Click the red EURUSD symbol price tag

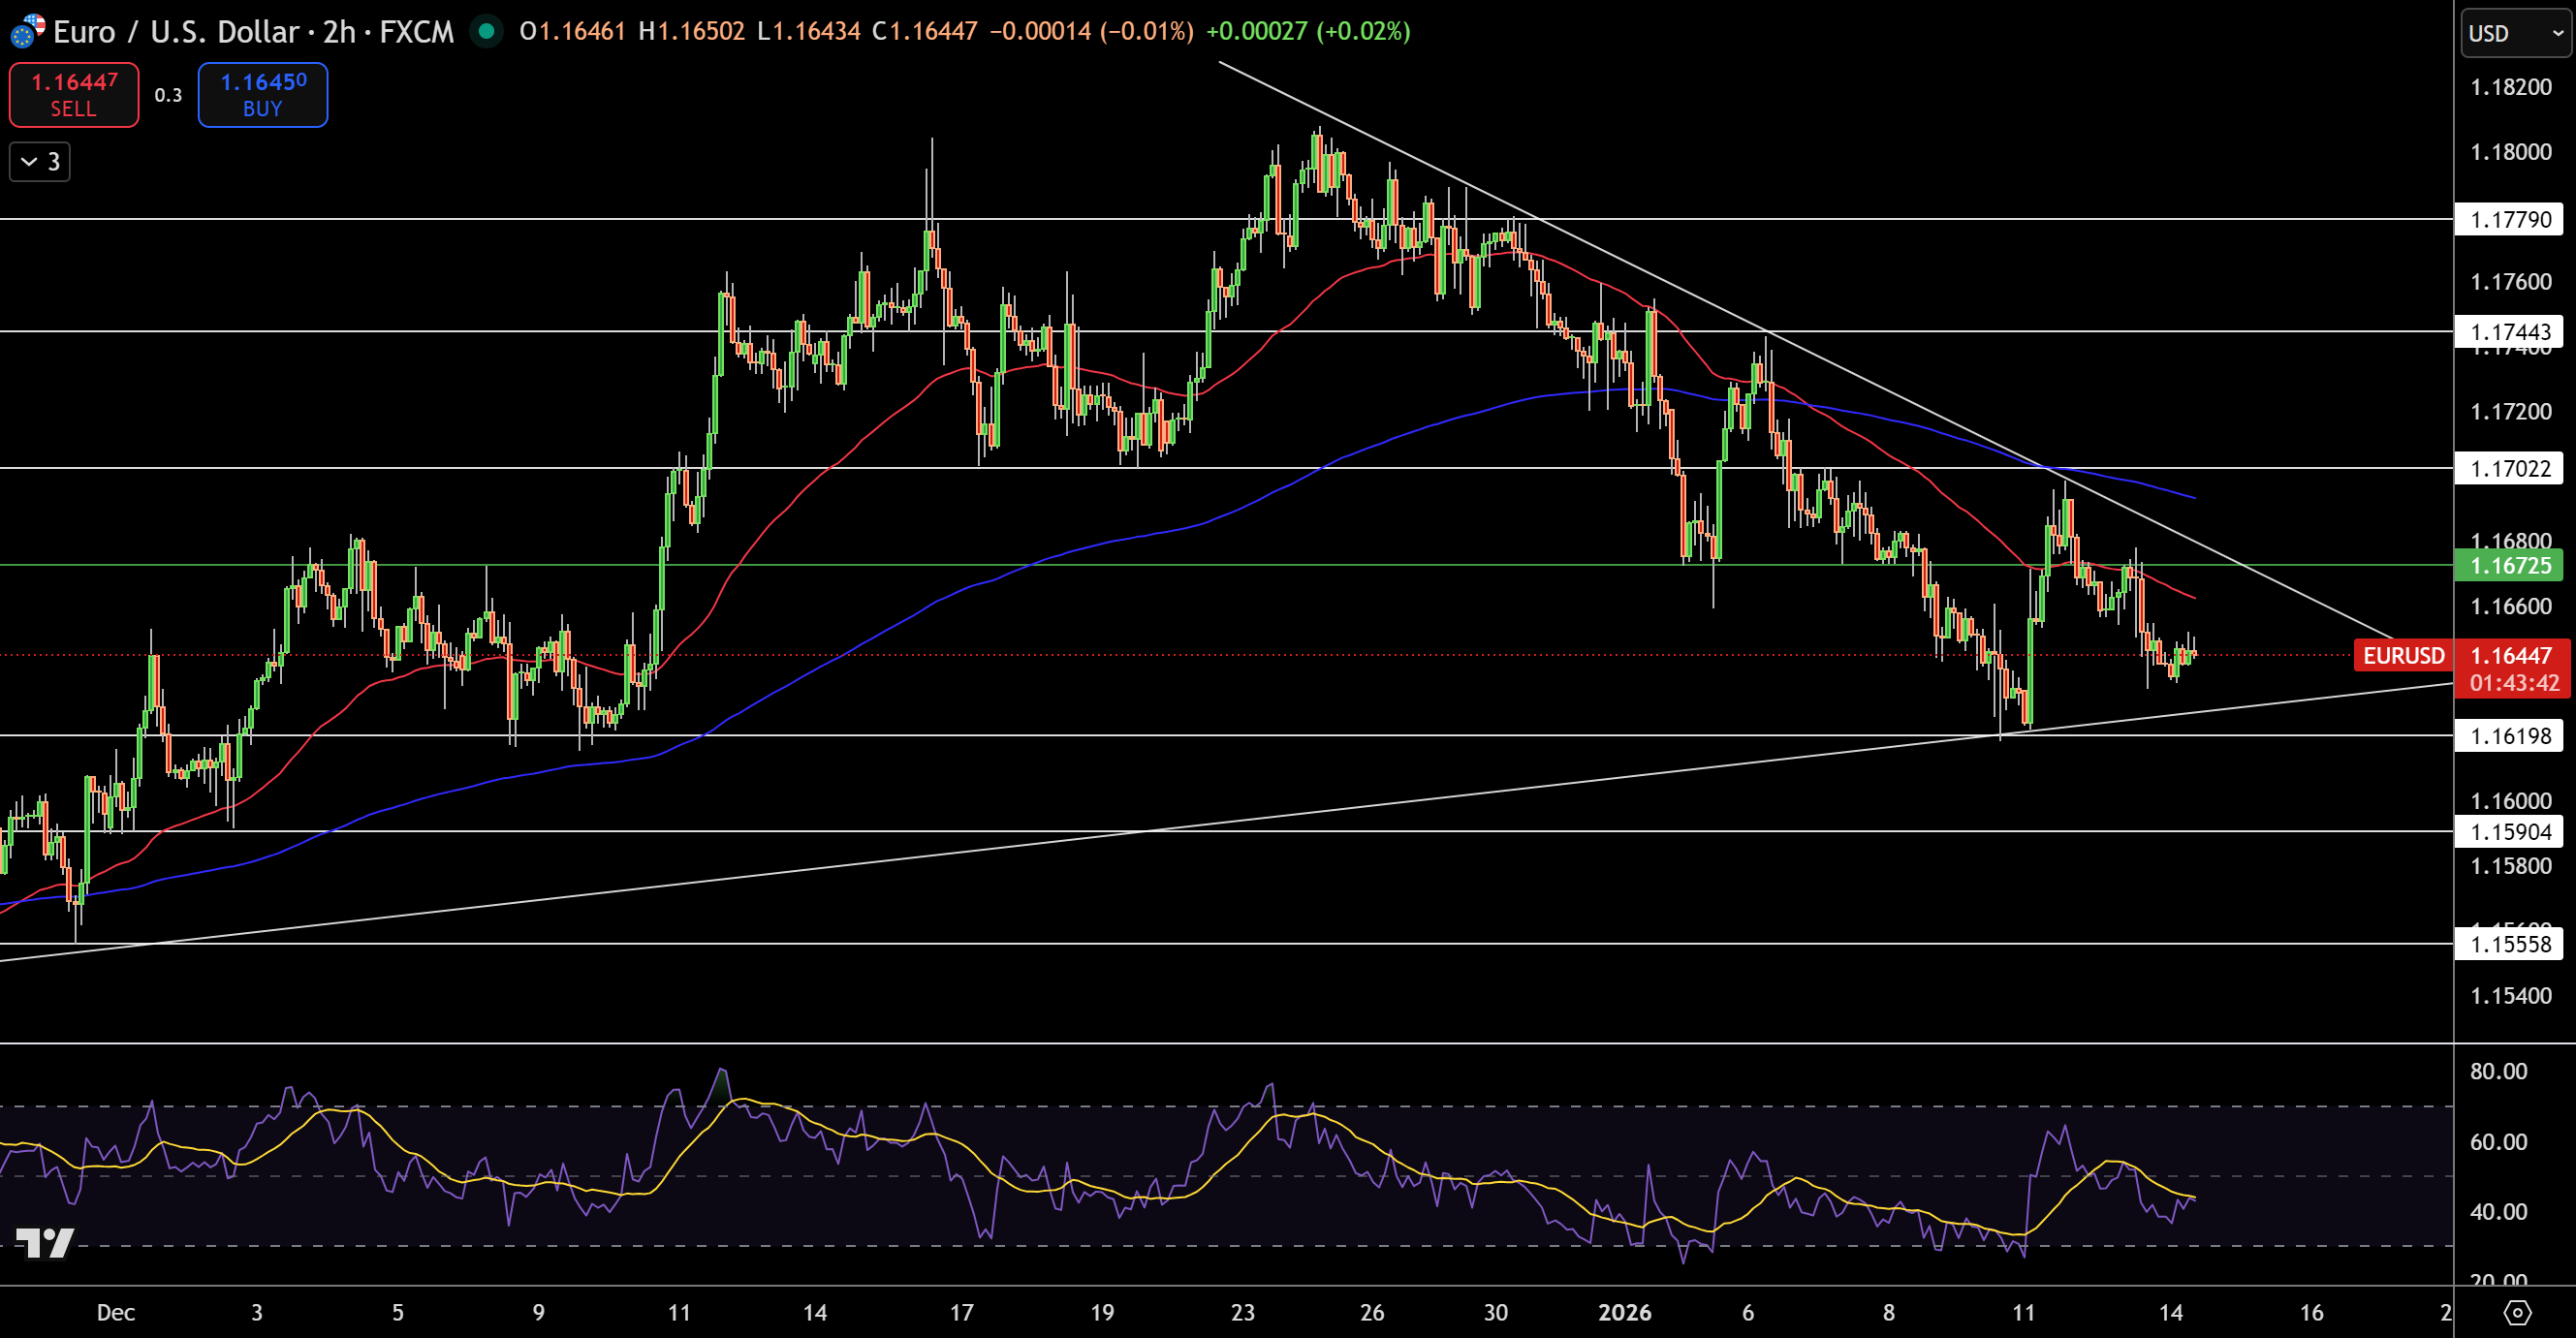tap(2403, 656)
